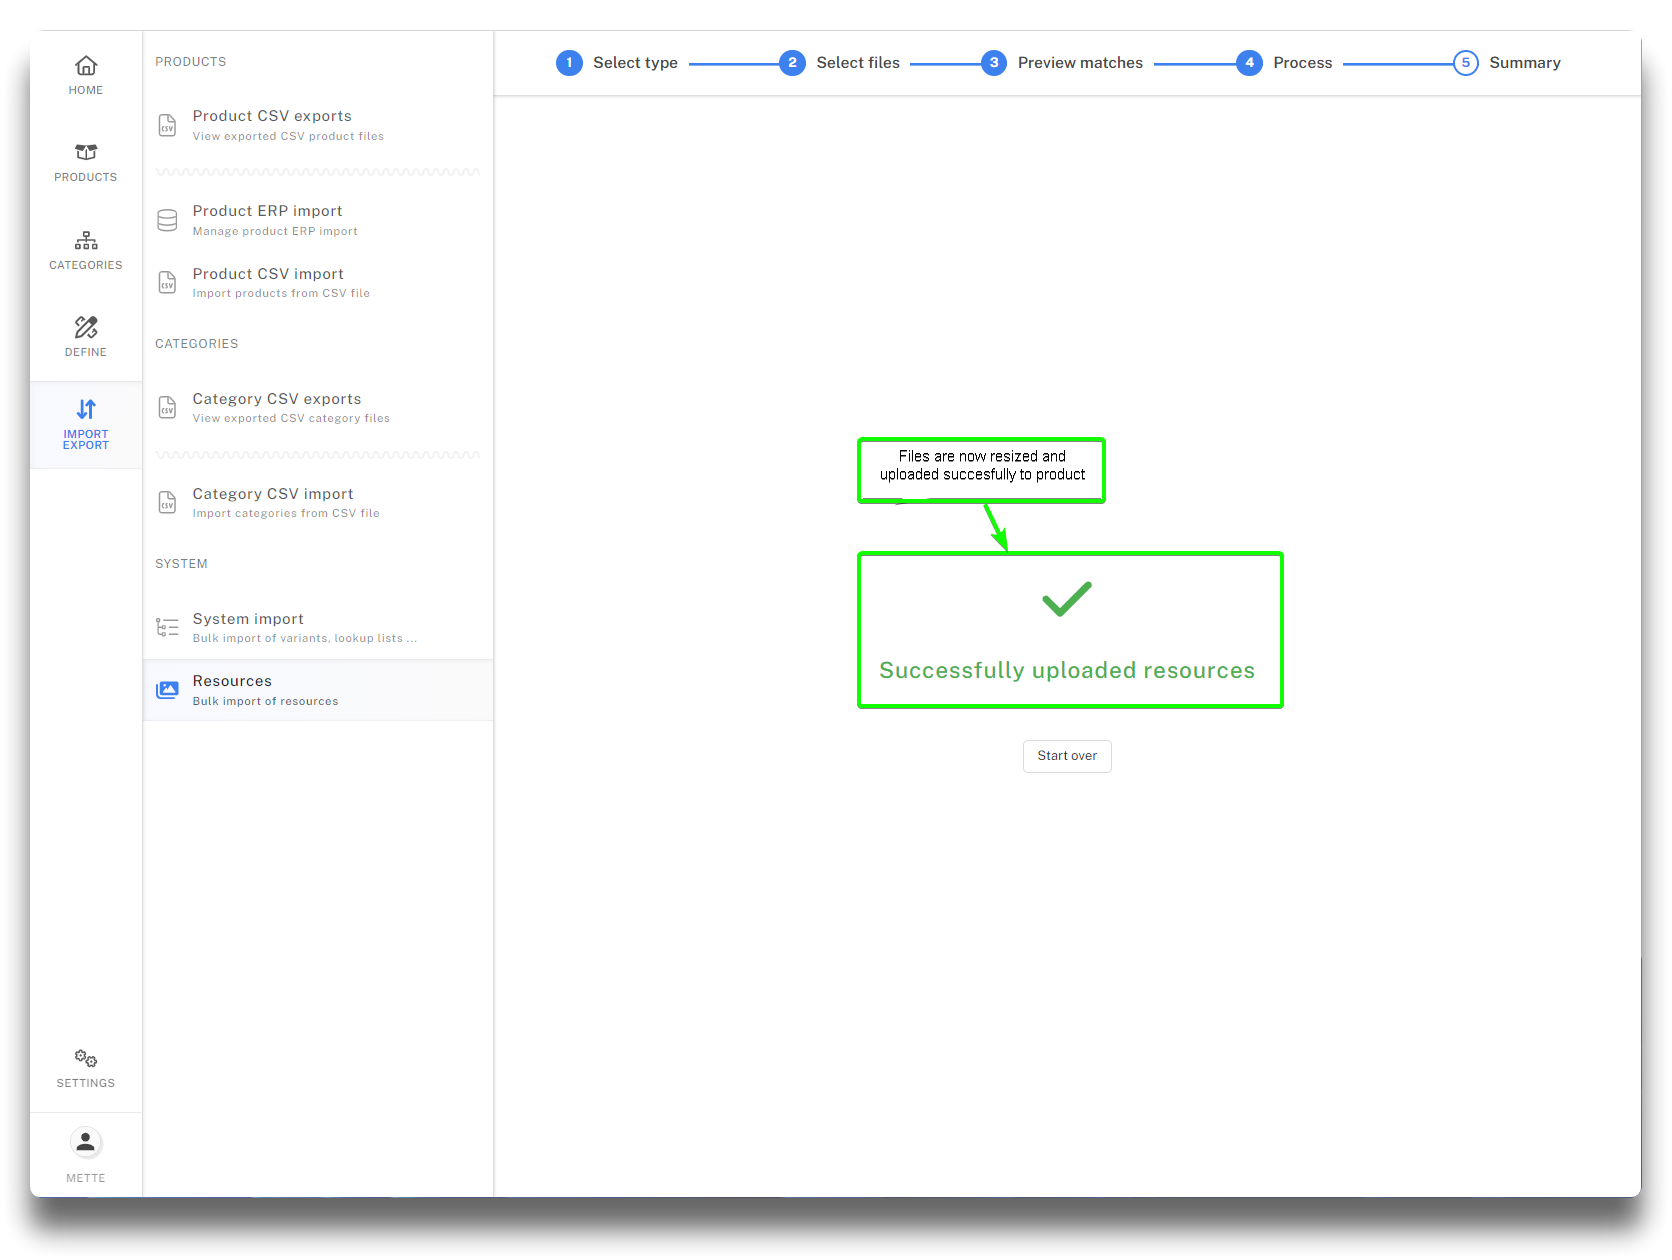The width and height of the screenshot is (1672, 1260).
Task: Open Product CSV import
Action: click(268, 274)
